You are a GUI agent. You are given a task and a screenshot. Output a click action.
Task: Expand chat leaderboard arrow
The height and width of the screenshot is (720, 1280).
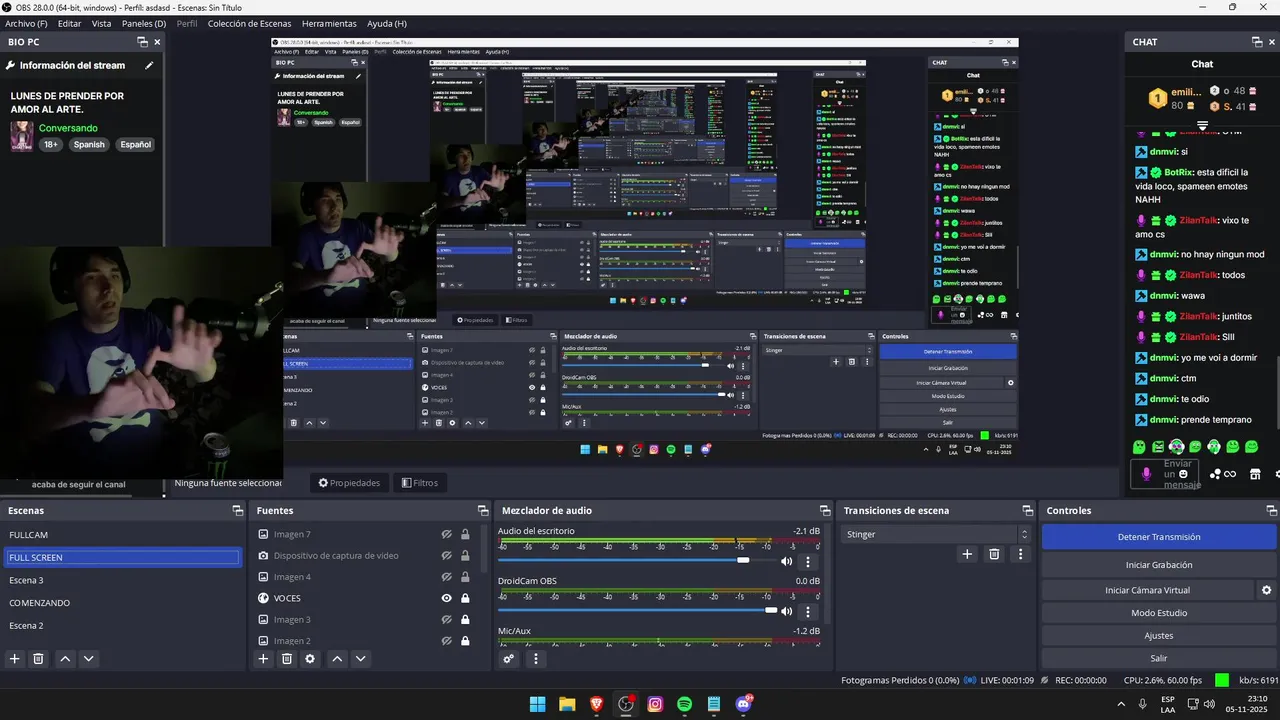coord(1202,126)
